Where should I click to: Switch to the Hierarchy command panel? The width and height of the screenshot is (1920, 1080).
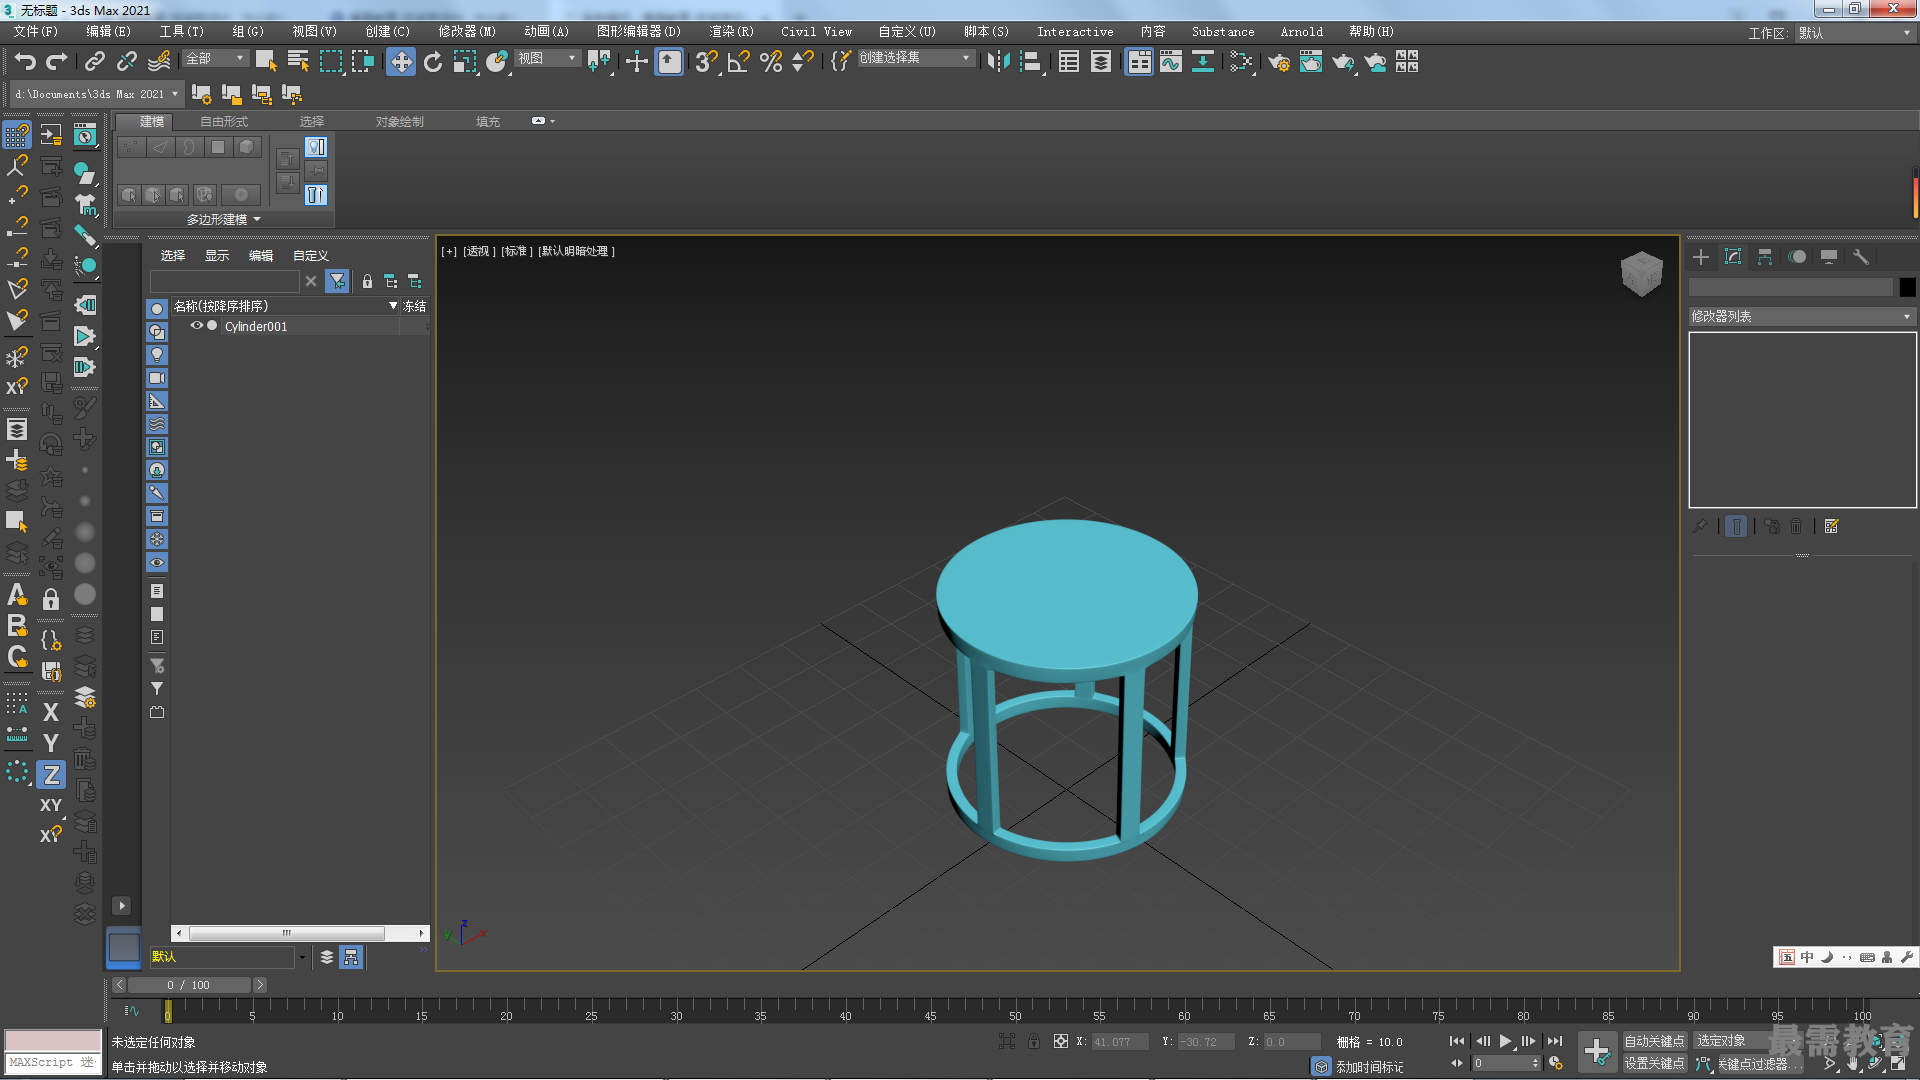click(1765, 257)
